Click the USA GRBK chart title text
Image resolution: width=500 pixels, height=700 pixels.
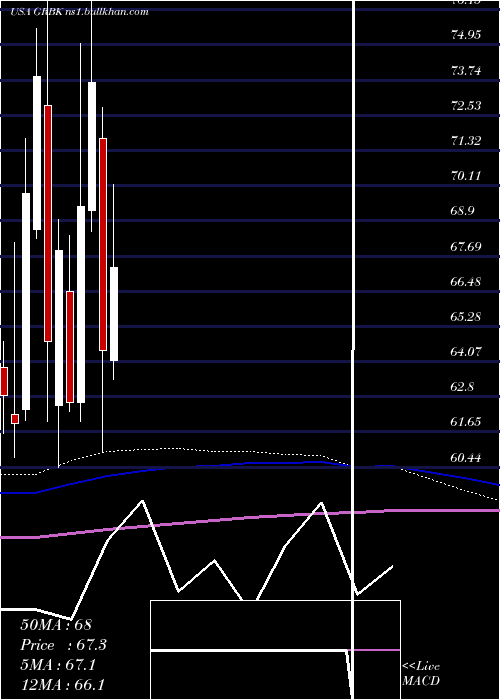pyautogui.click(x=79, y=12)
